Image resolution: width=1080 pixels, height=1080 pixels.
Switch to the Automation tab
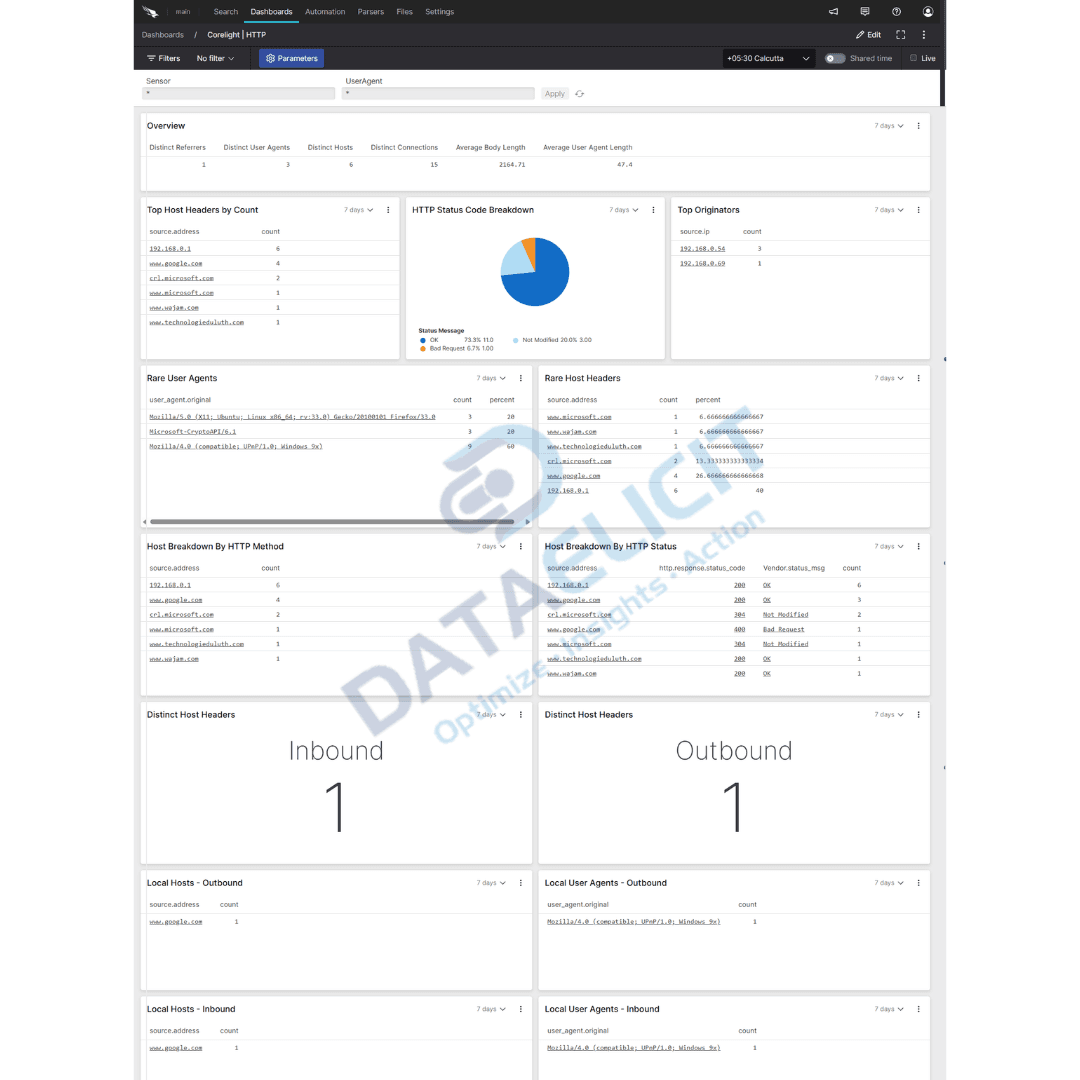click(x=325, y=11)
